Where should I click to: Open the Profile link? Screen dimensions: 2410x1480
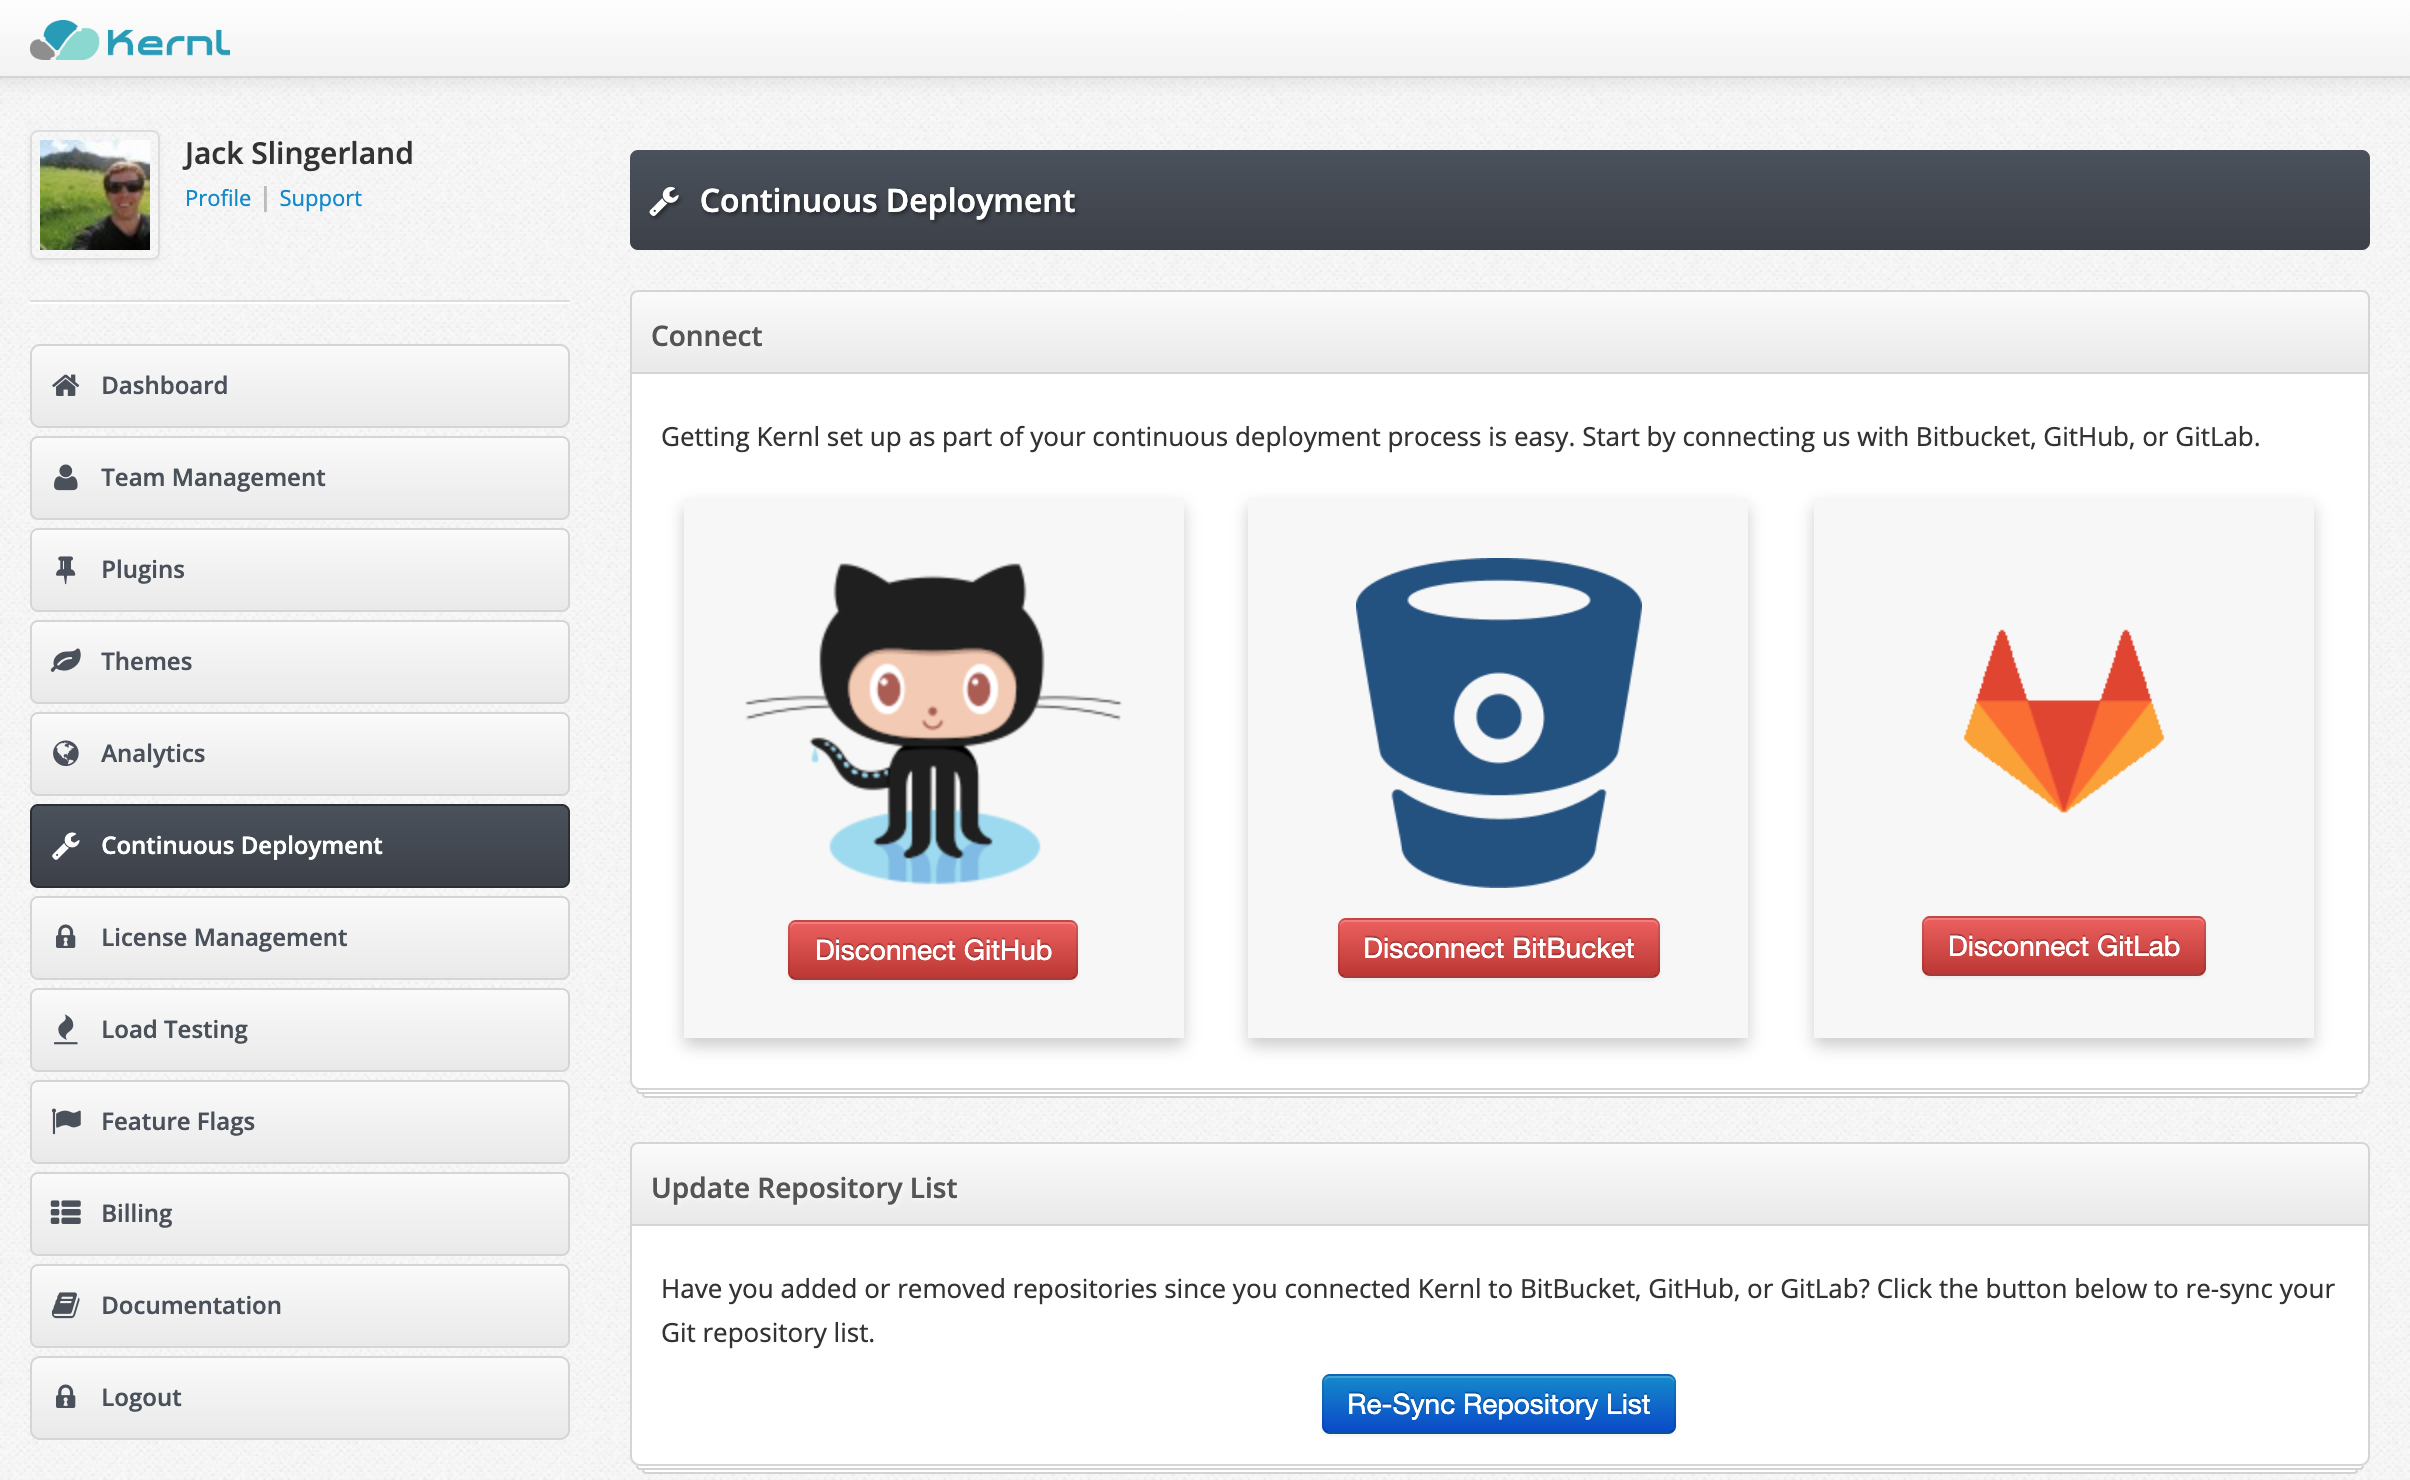click(x=218, y=198)
